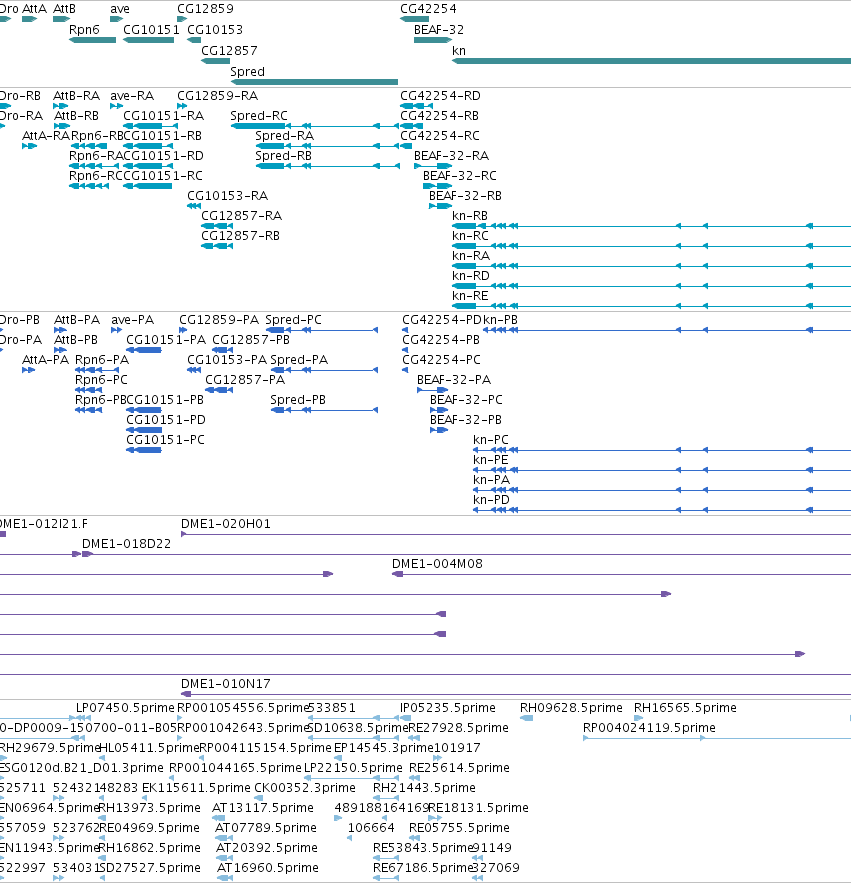Click EST AT07789.5prime

[x=266, y=828]
